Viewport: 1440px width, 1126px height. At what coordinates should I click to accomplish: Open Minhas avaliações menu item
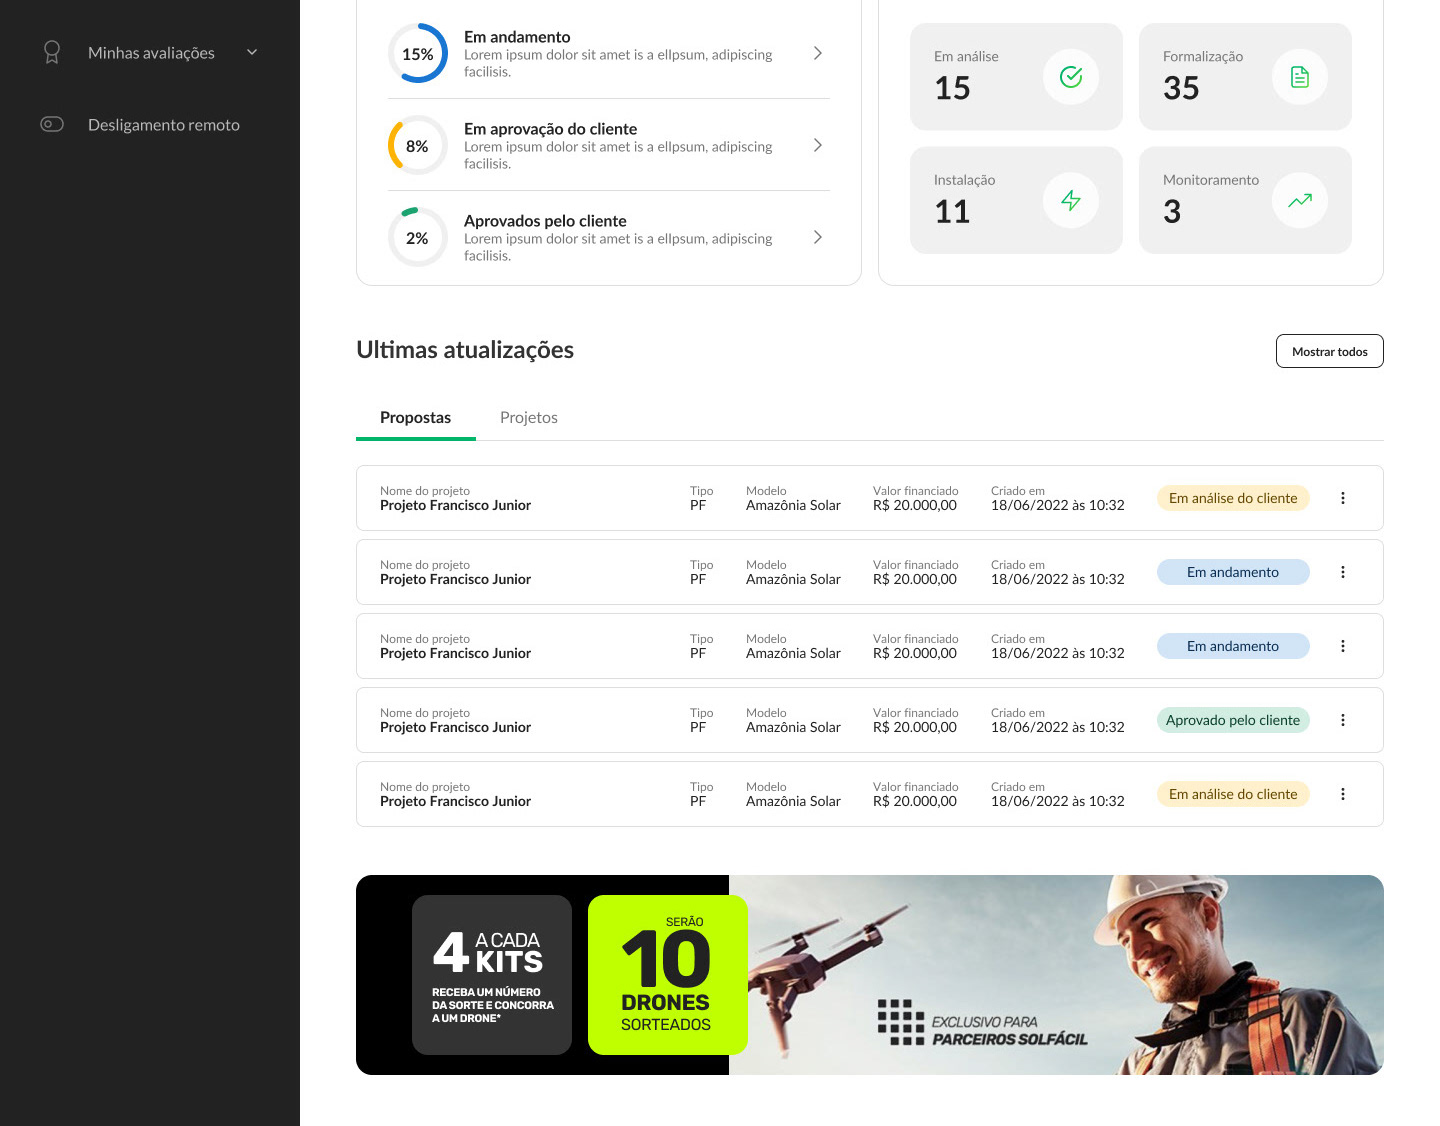pyautogui.click(x=151, y=53)
